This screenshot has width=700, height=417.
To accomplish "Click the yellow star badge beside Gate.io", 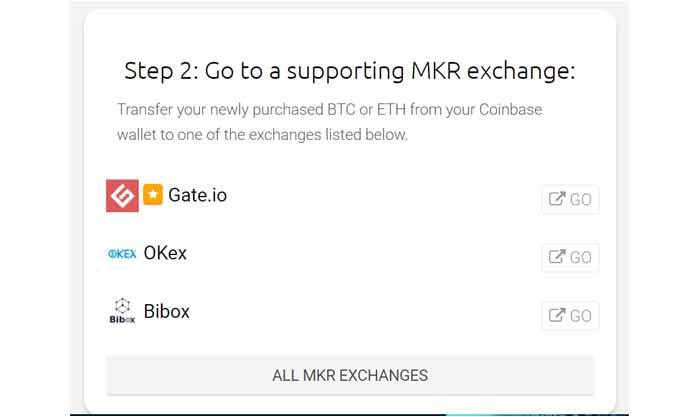I will coord(153,195).
